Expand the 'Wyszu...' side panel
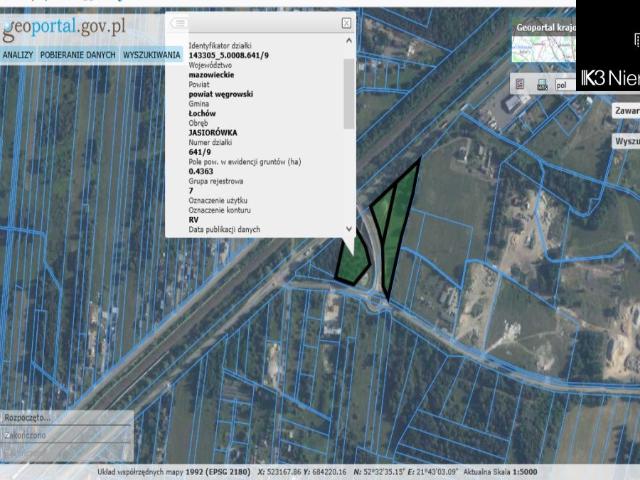640x480 pixels. 626,141
